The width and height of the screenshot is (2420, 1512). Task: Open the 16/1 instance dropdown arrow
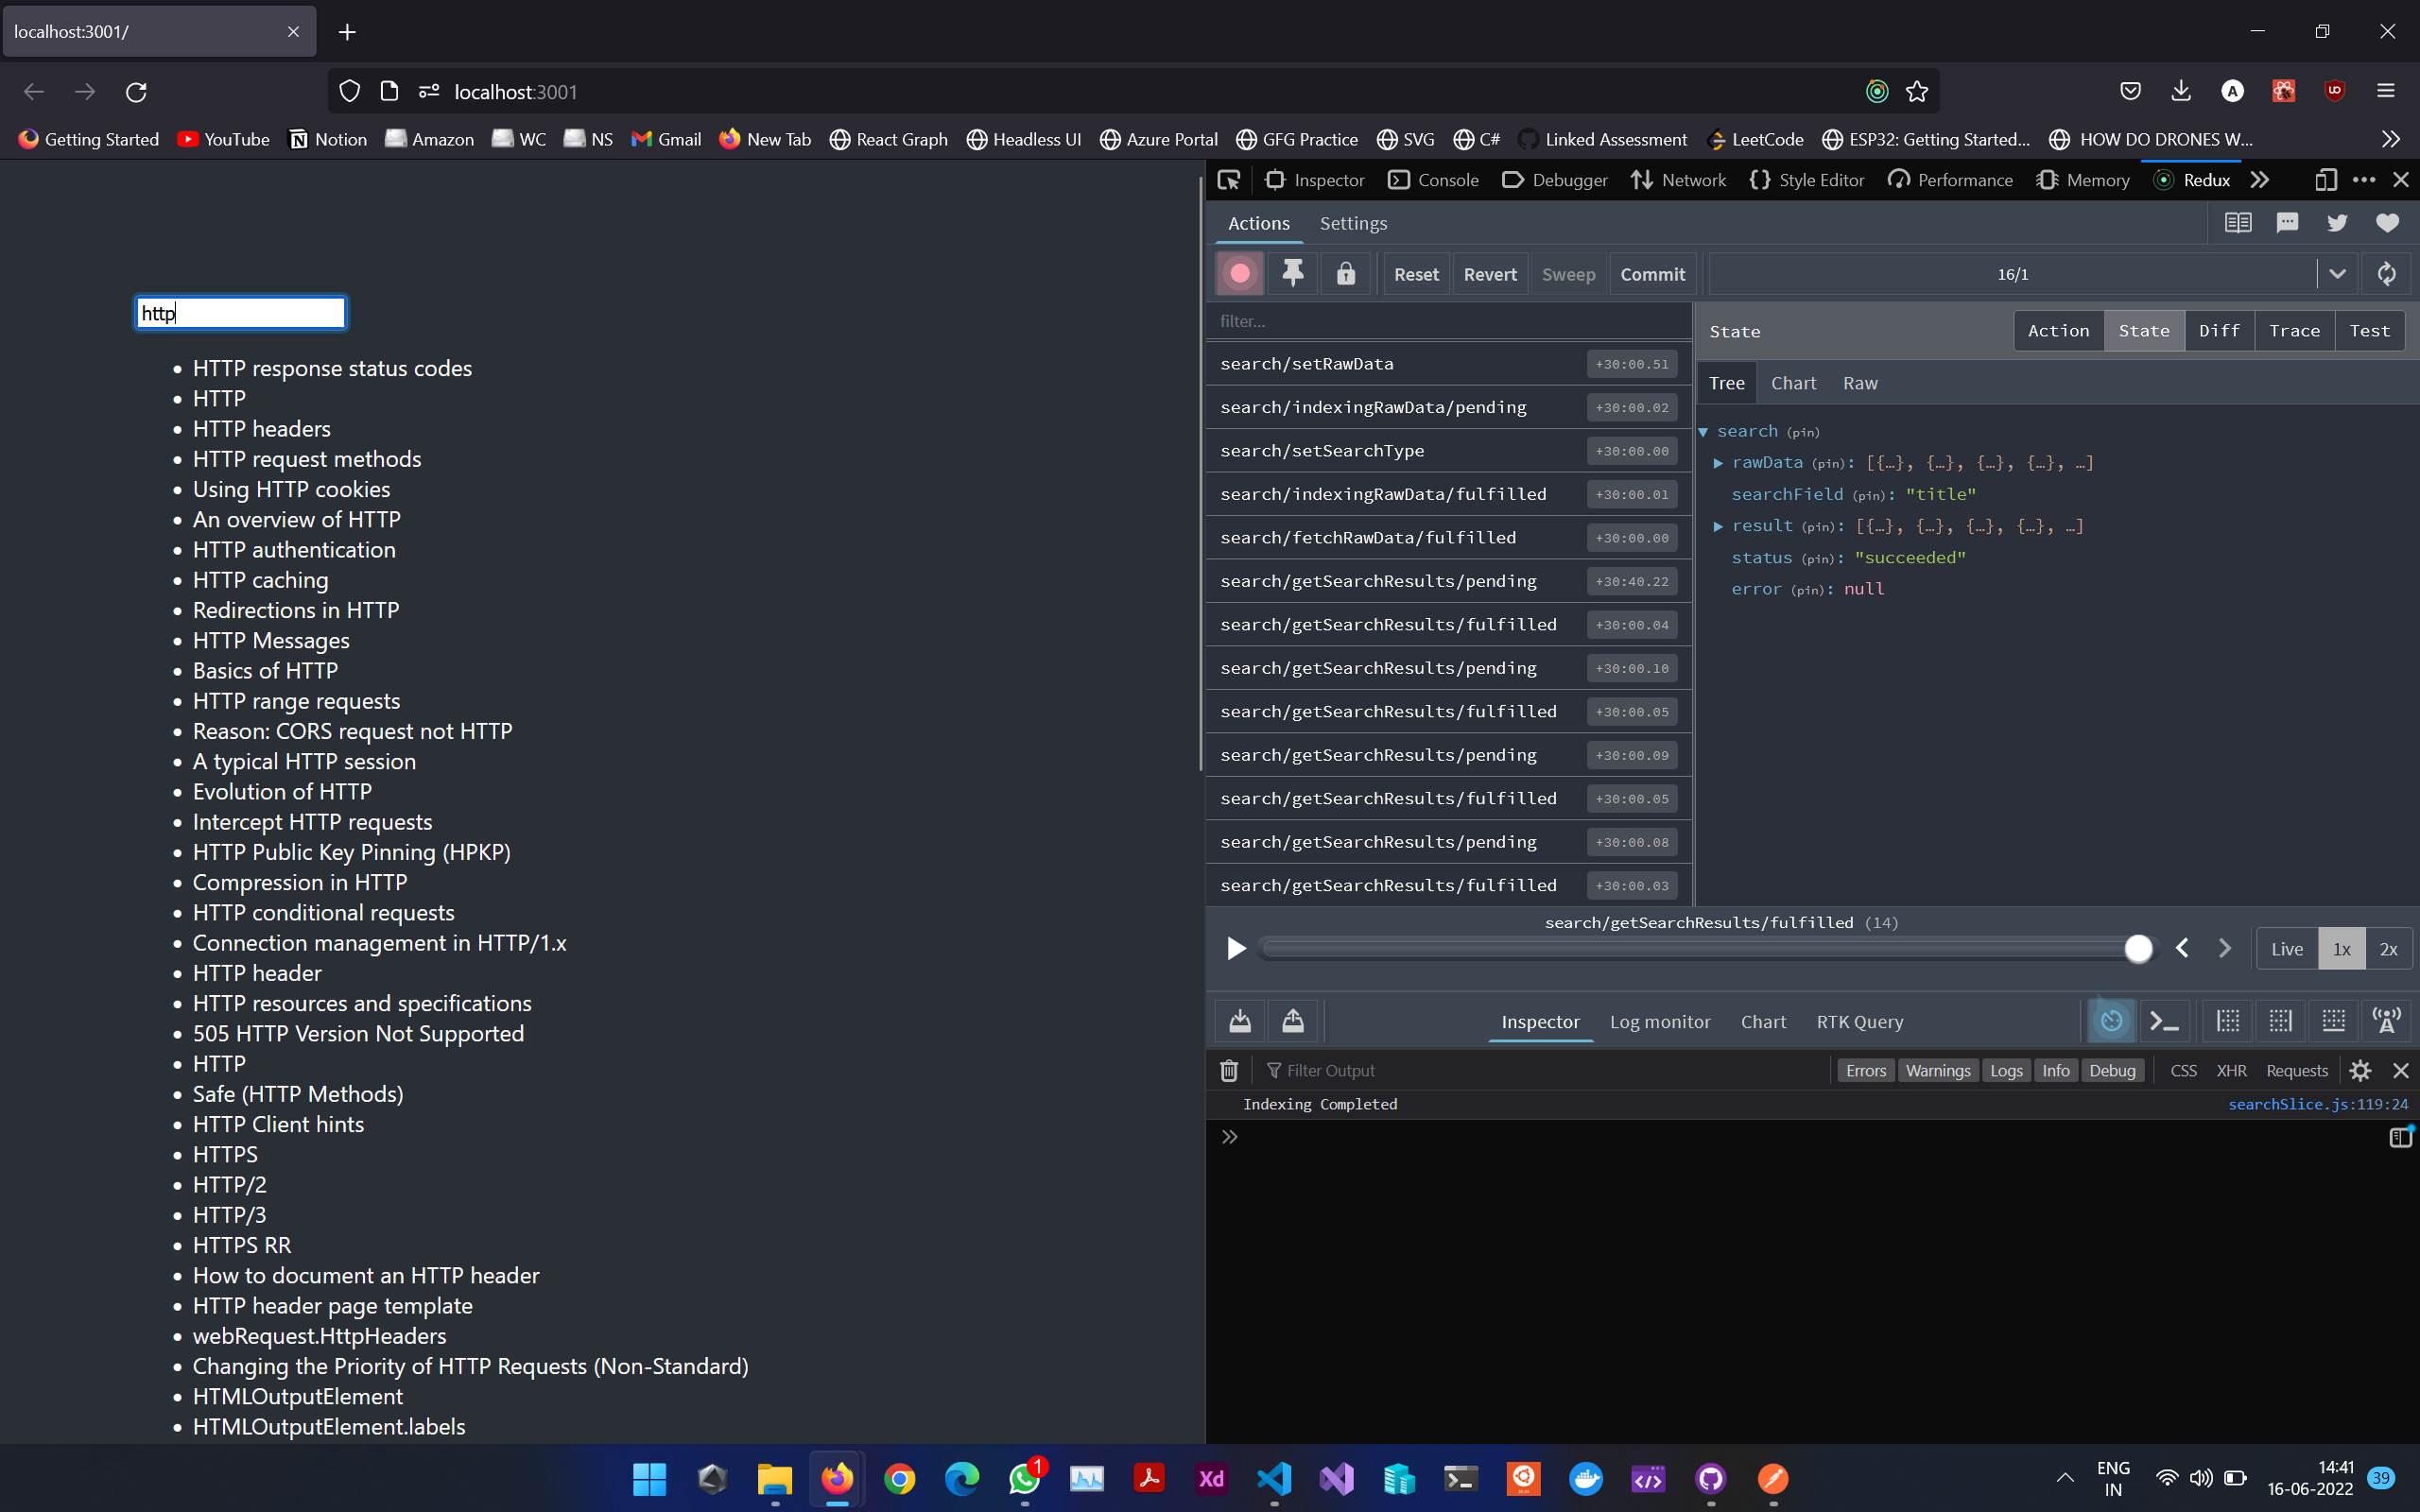coord(2337,273)
